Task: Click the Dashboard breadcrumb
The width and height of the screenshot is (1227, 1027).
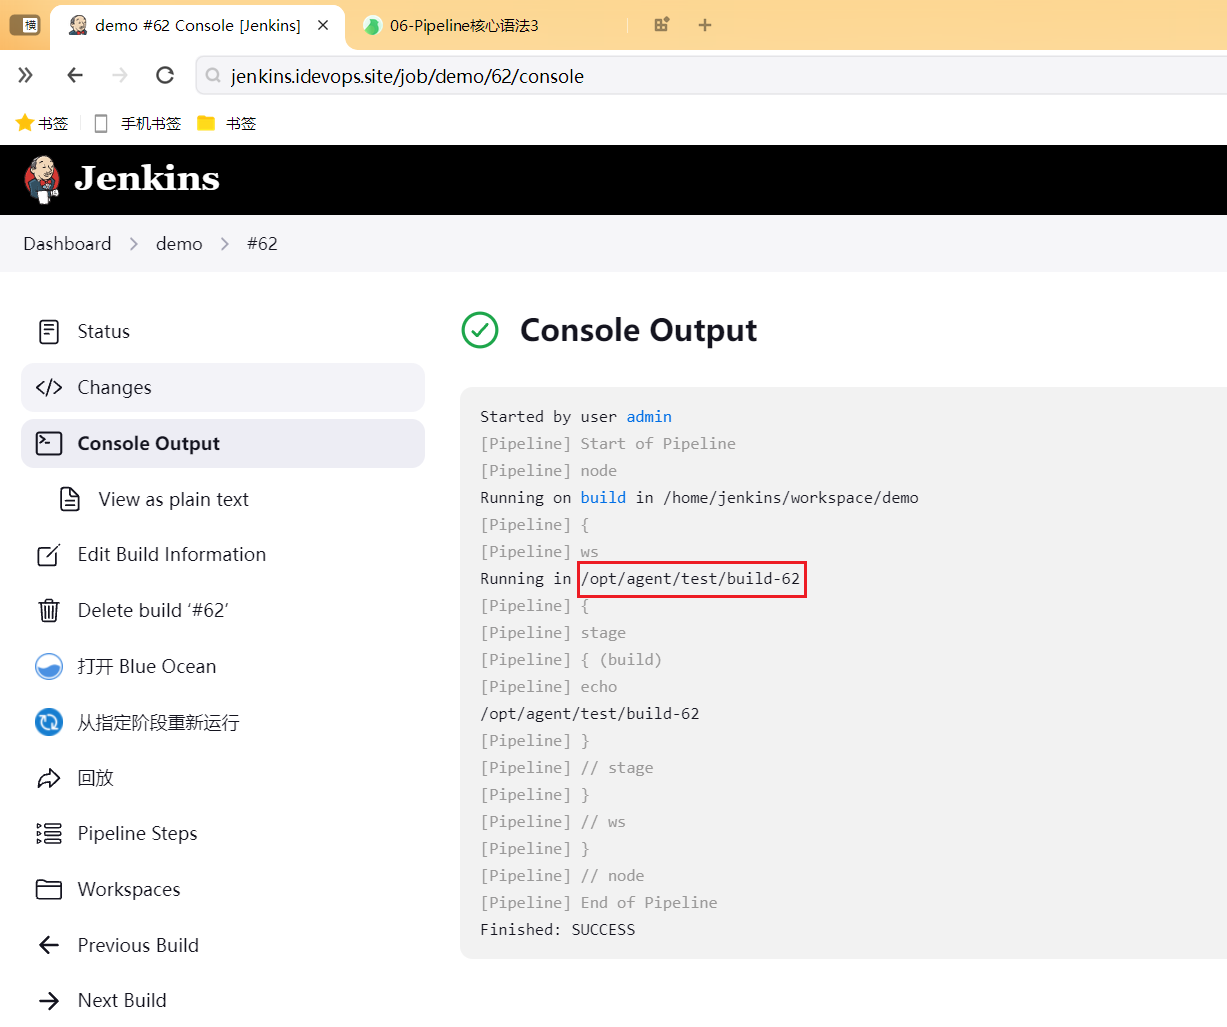Action: tap(67, 244)
